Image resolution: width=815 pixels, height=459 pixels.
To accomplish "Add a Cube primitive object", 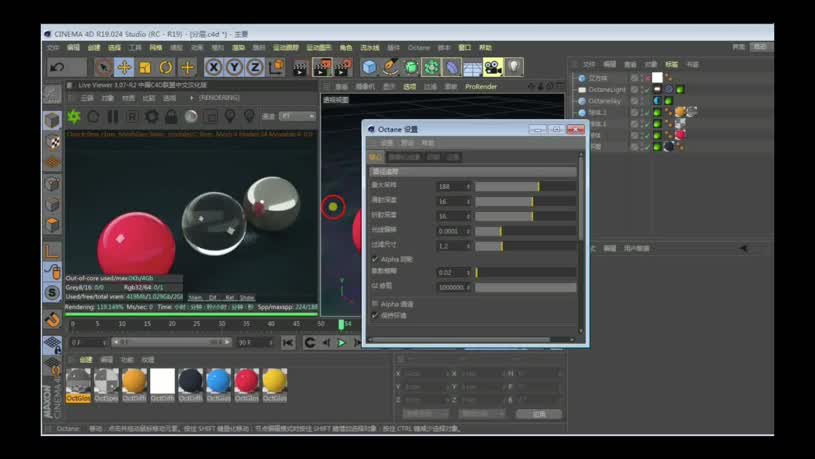I will click(x=369, y=67).
